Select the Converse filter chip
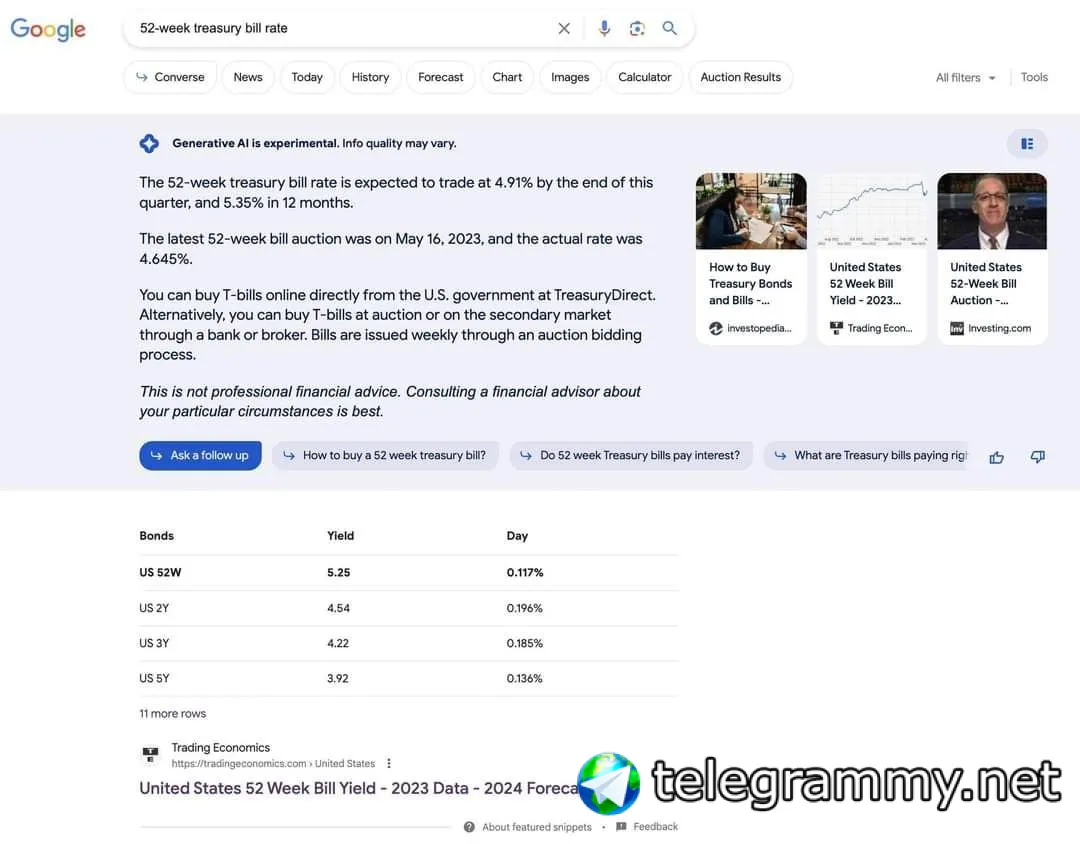Image resolution: width=1080 pixels, height=844 pixels. [x=170, y=77]
